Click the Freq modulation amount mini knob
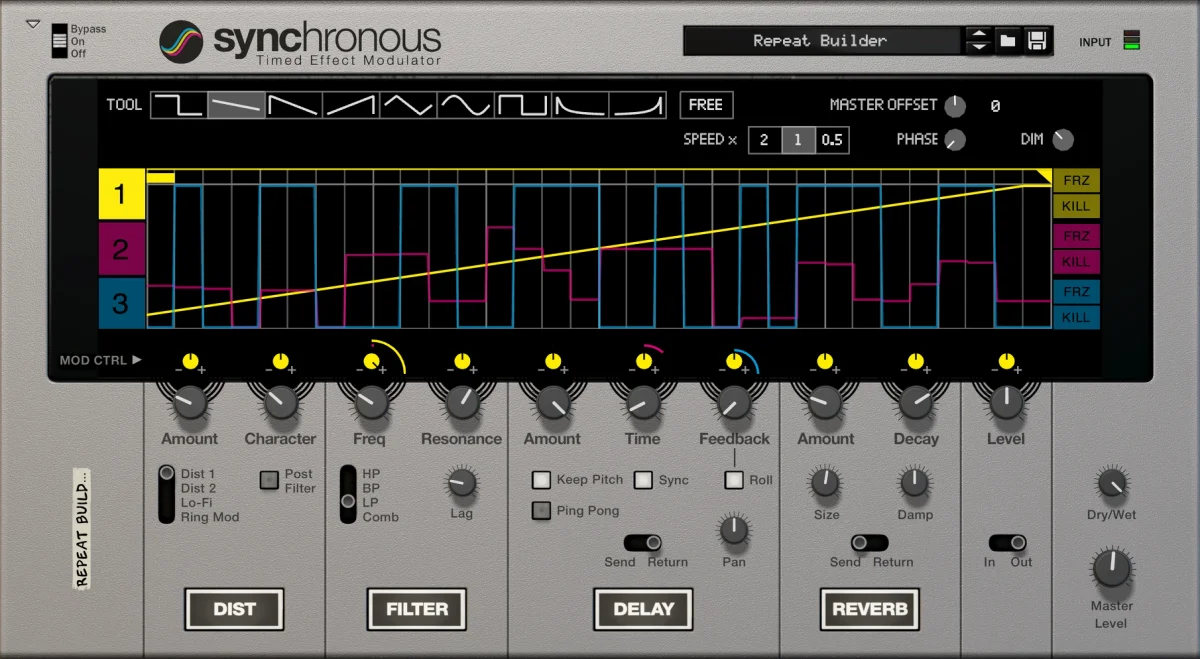The width and height of the screenshot is (1200, 659). [x=370, y=362]
